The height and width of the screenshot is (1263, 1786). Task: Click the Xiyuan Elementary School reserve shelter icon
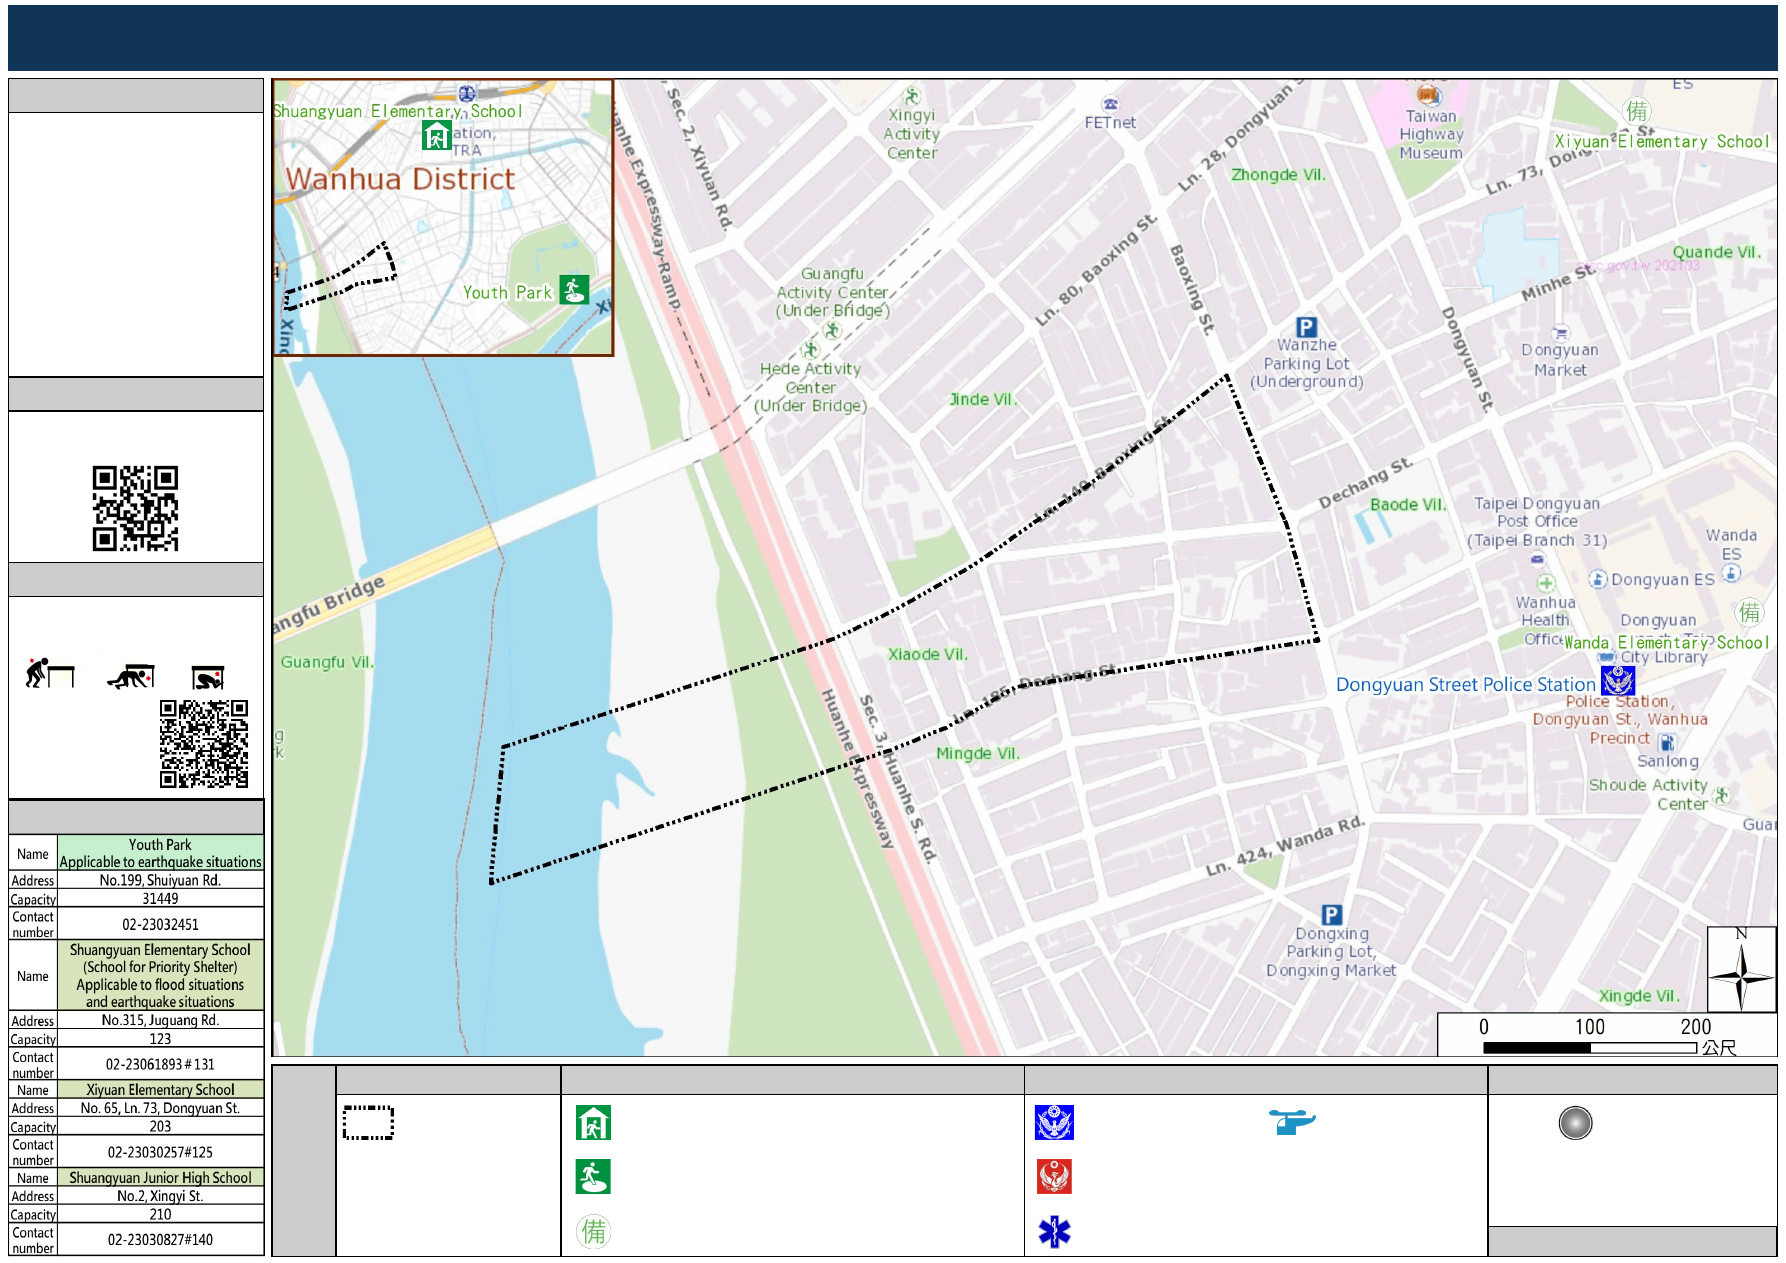coord(1636,111)
